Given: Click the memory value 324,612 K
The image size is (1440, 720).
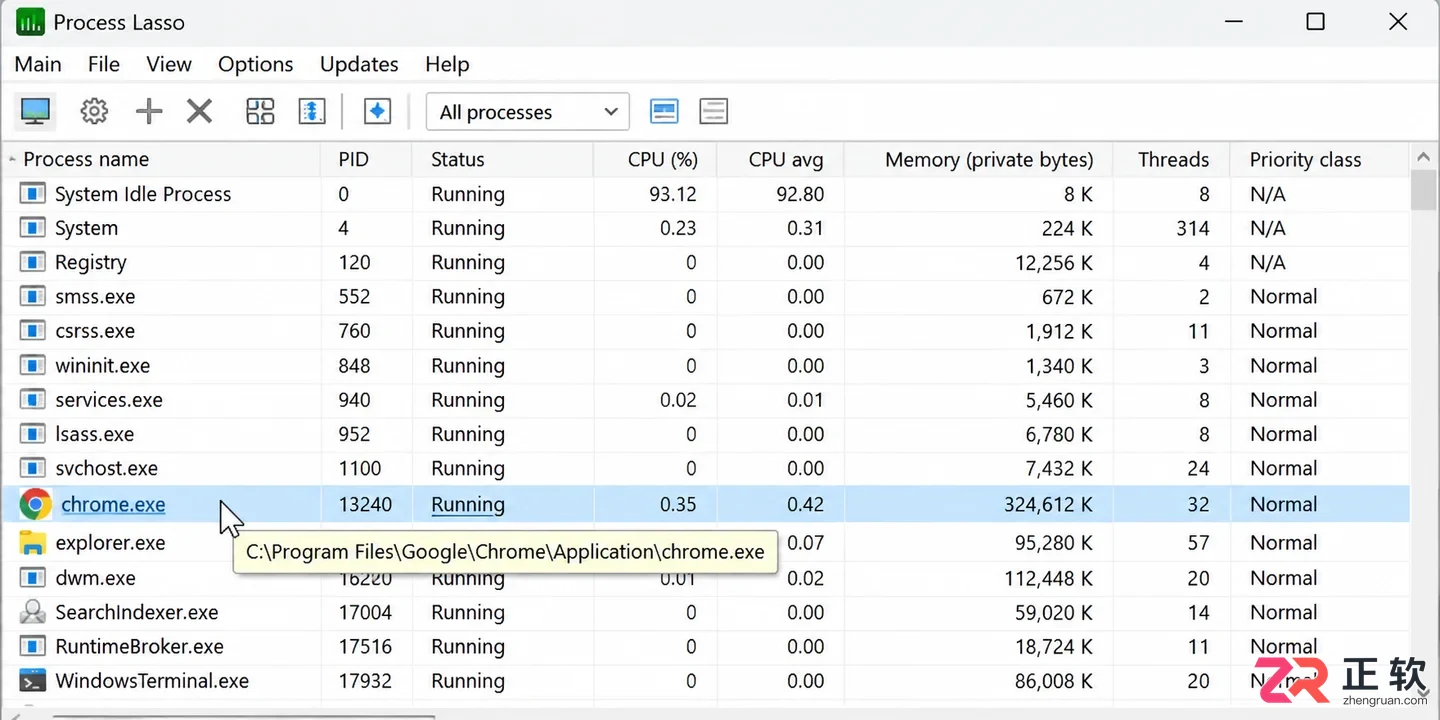Looking at the screenshot, I should coord(1048,505).
